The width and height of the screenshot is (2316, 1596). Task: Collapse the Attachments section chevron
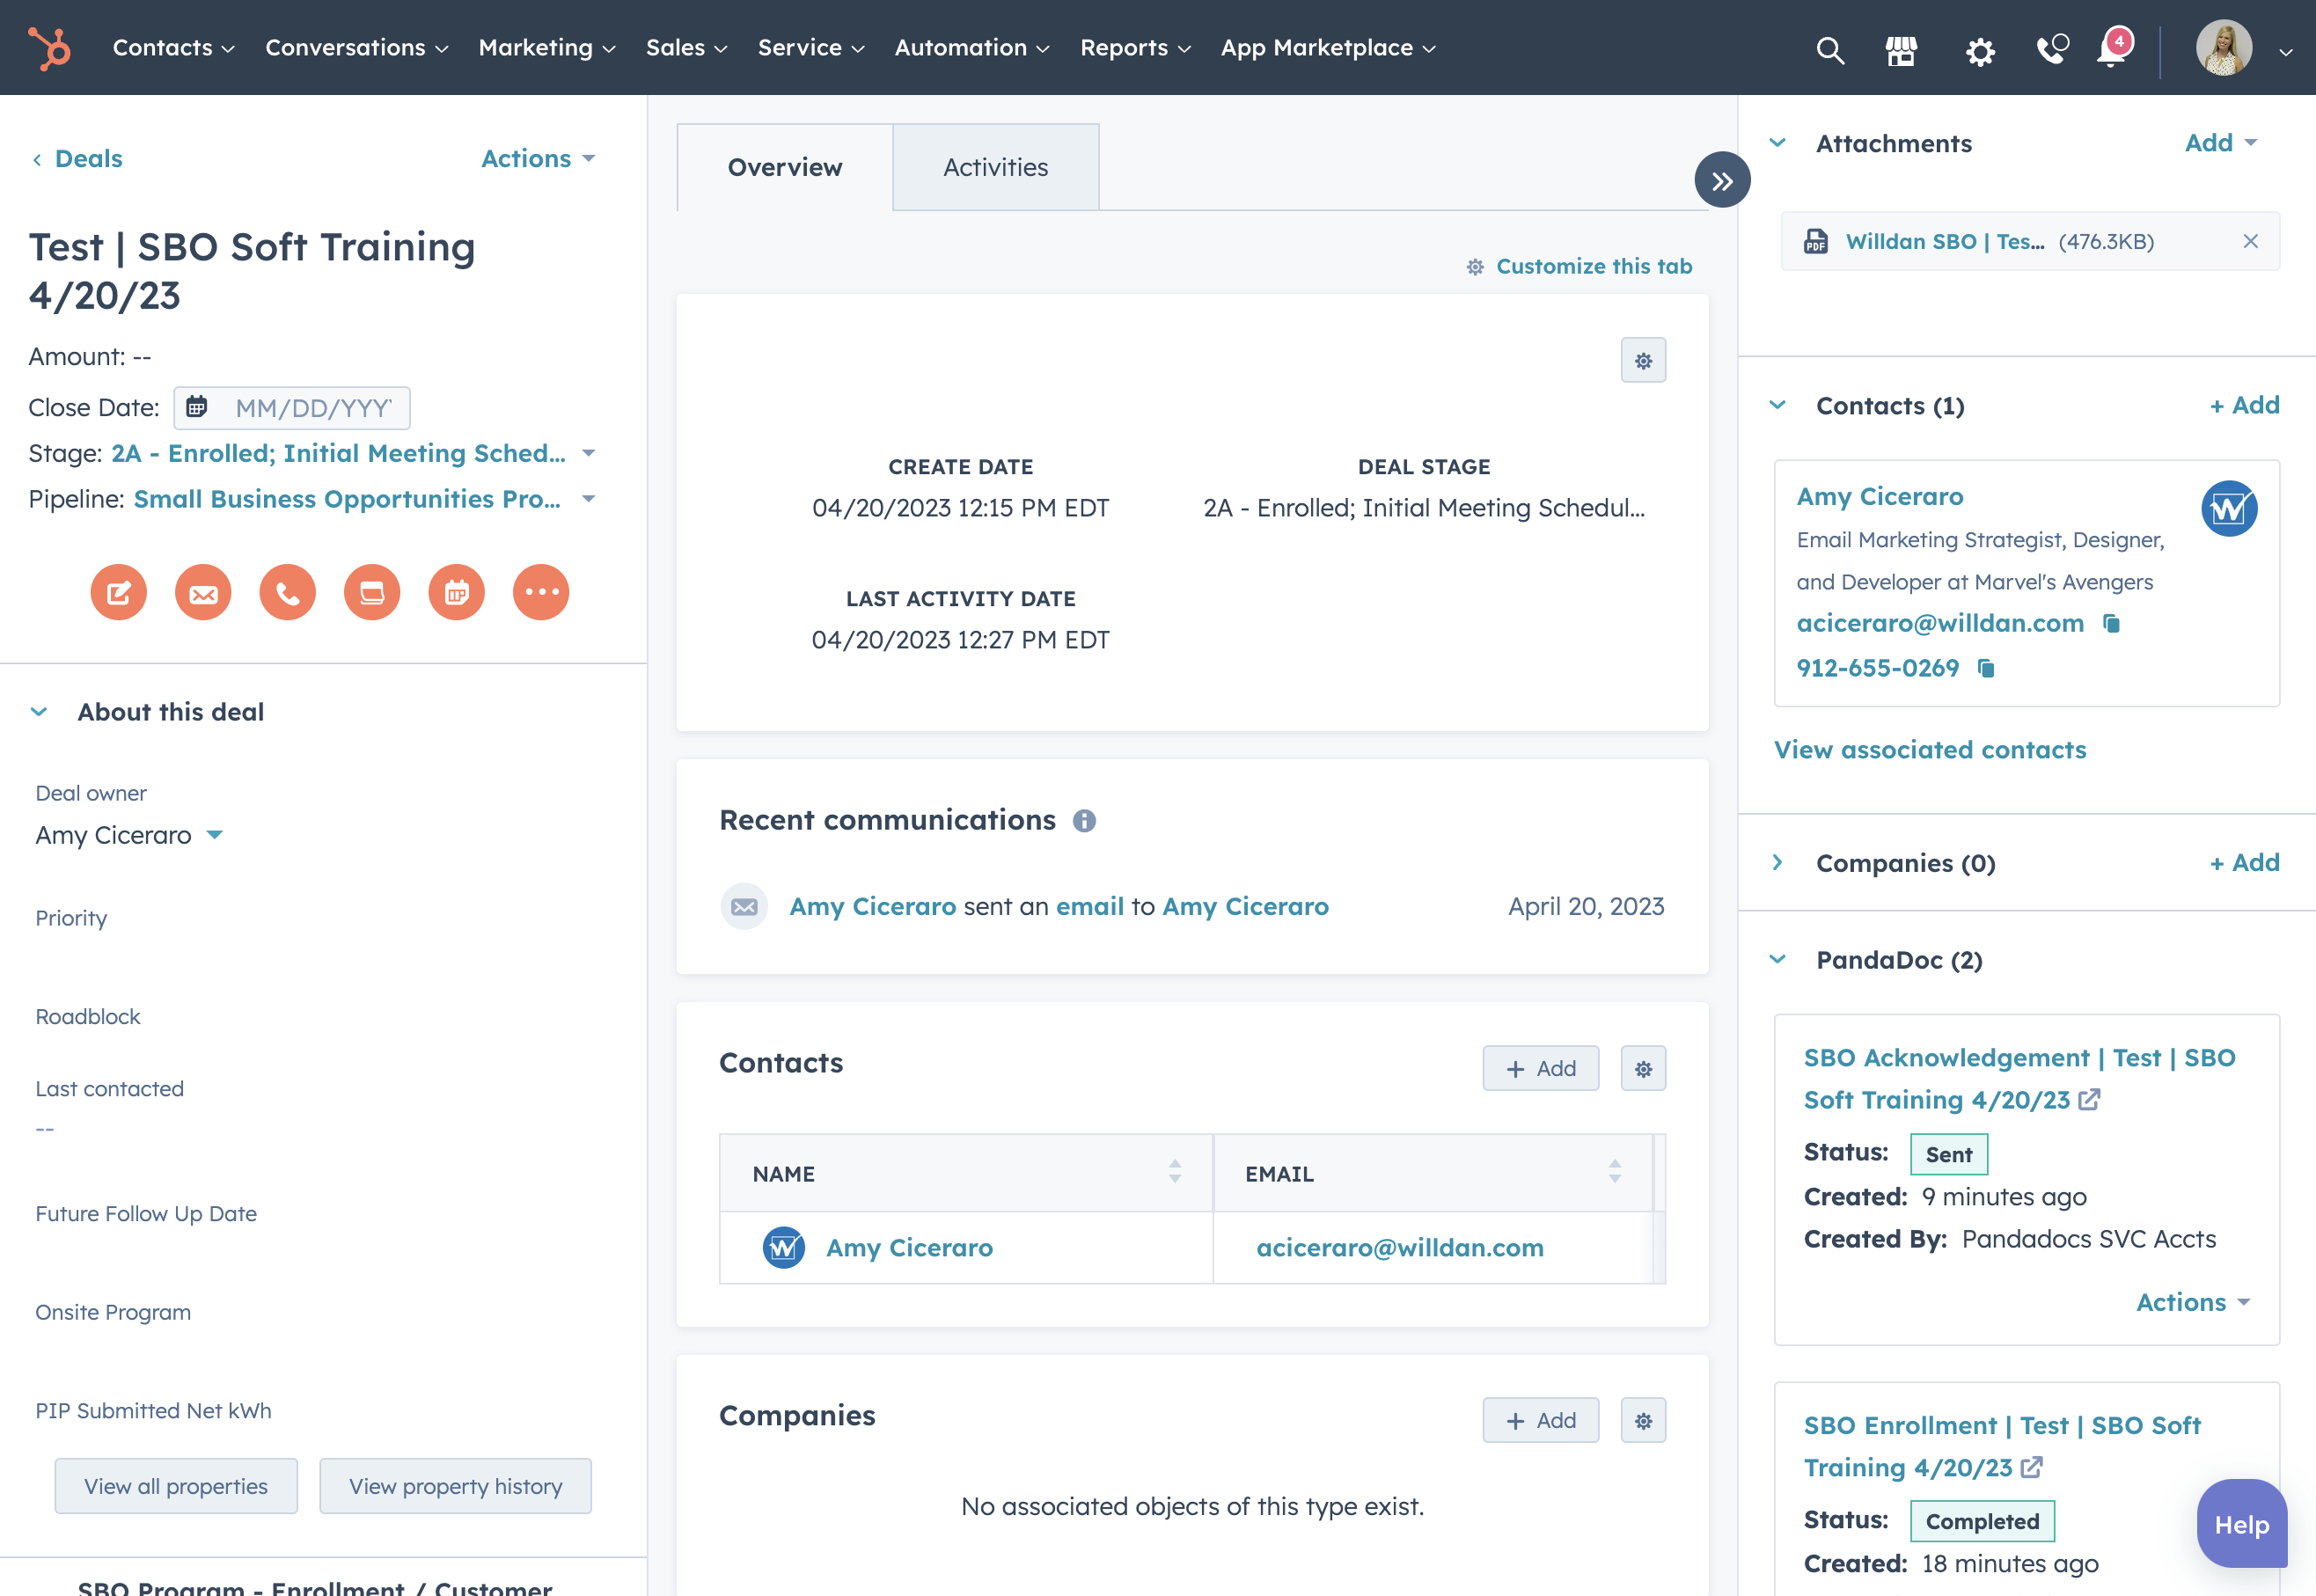[1777, 143]
